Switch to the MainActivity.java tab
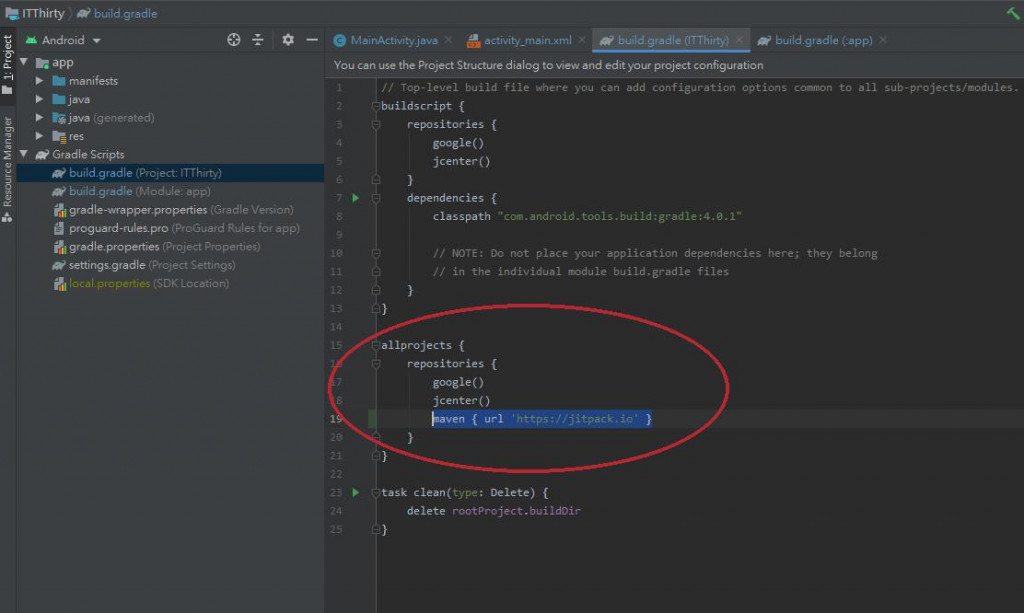This screenshot has width=1024, height=613. 393,40
